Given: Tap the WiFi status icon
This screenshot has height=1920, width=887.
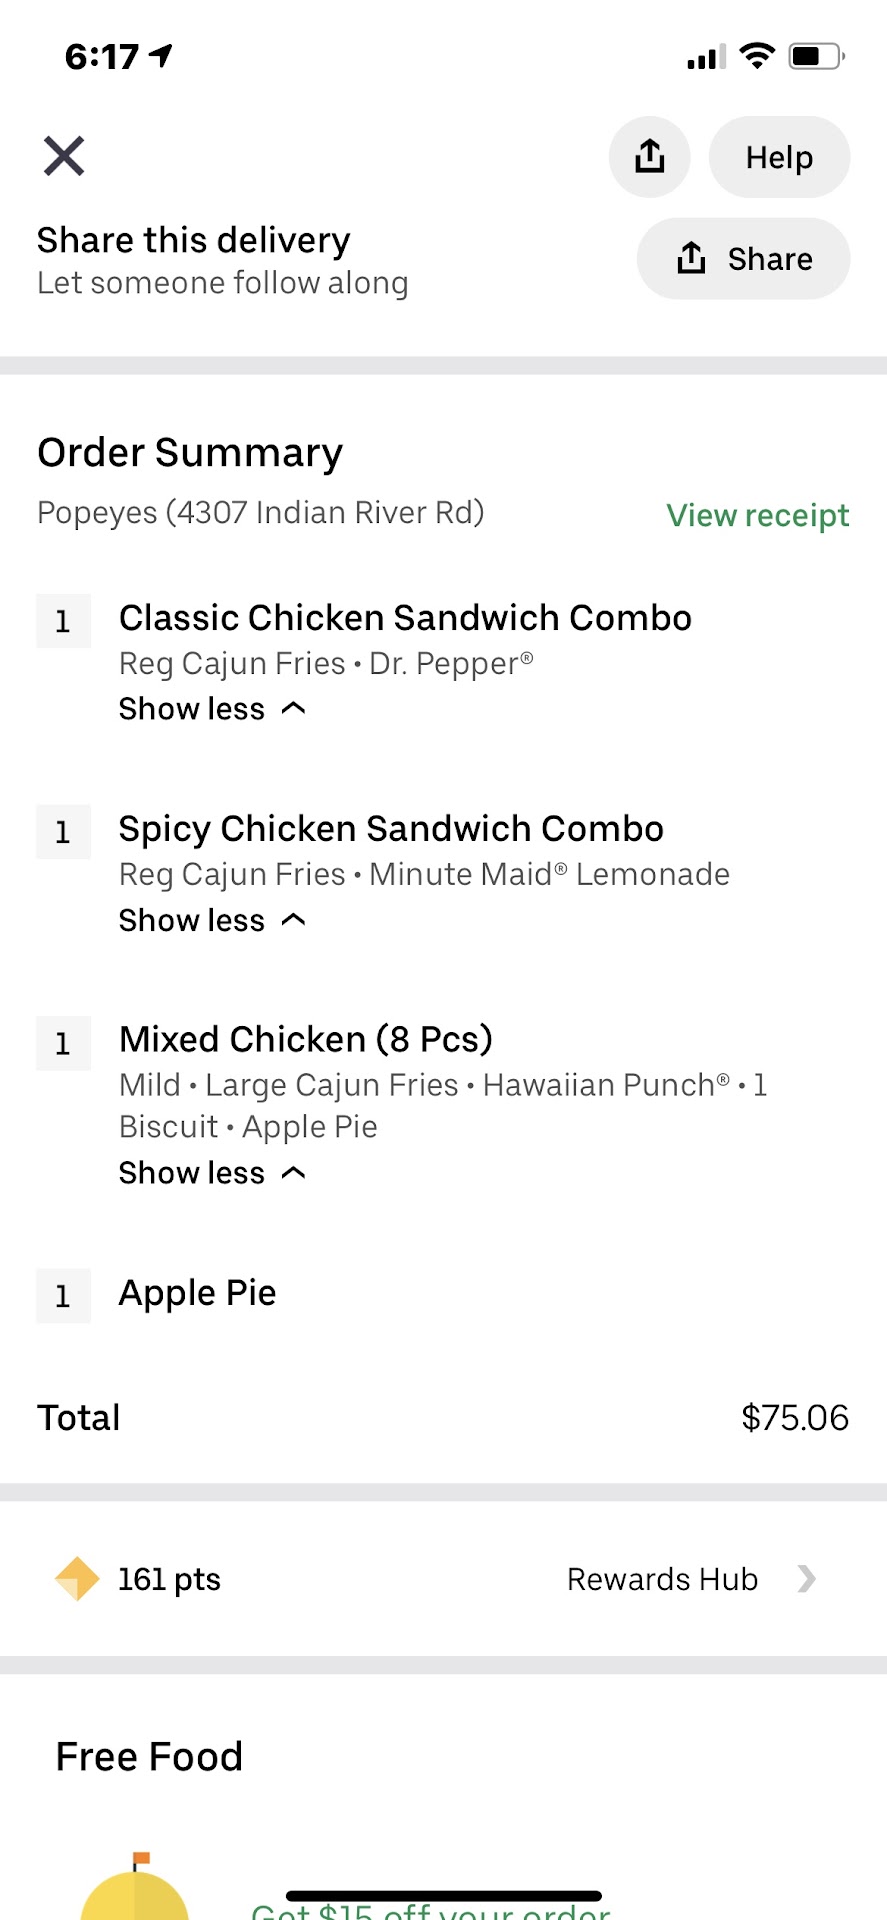Looking at the screenshot, I should click(757, 56).
